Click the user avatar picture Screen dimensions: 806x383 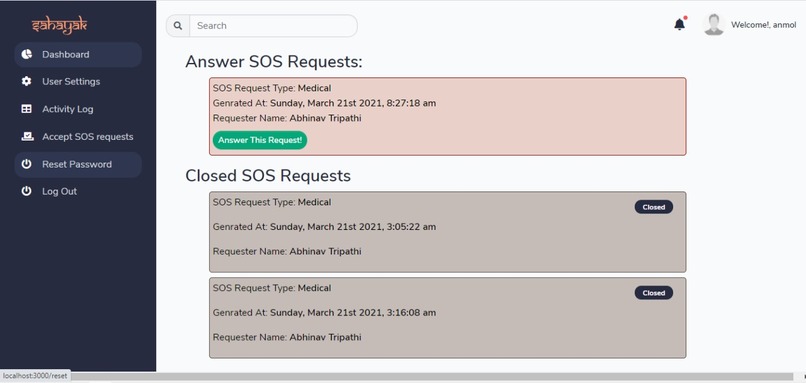713,25
